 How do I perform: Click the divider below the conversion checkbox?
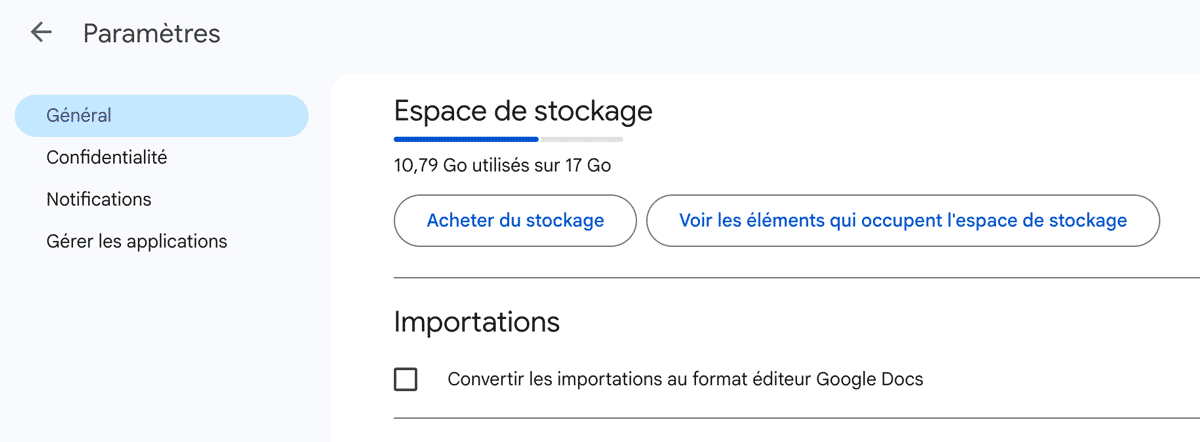[x=790, y=418]
